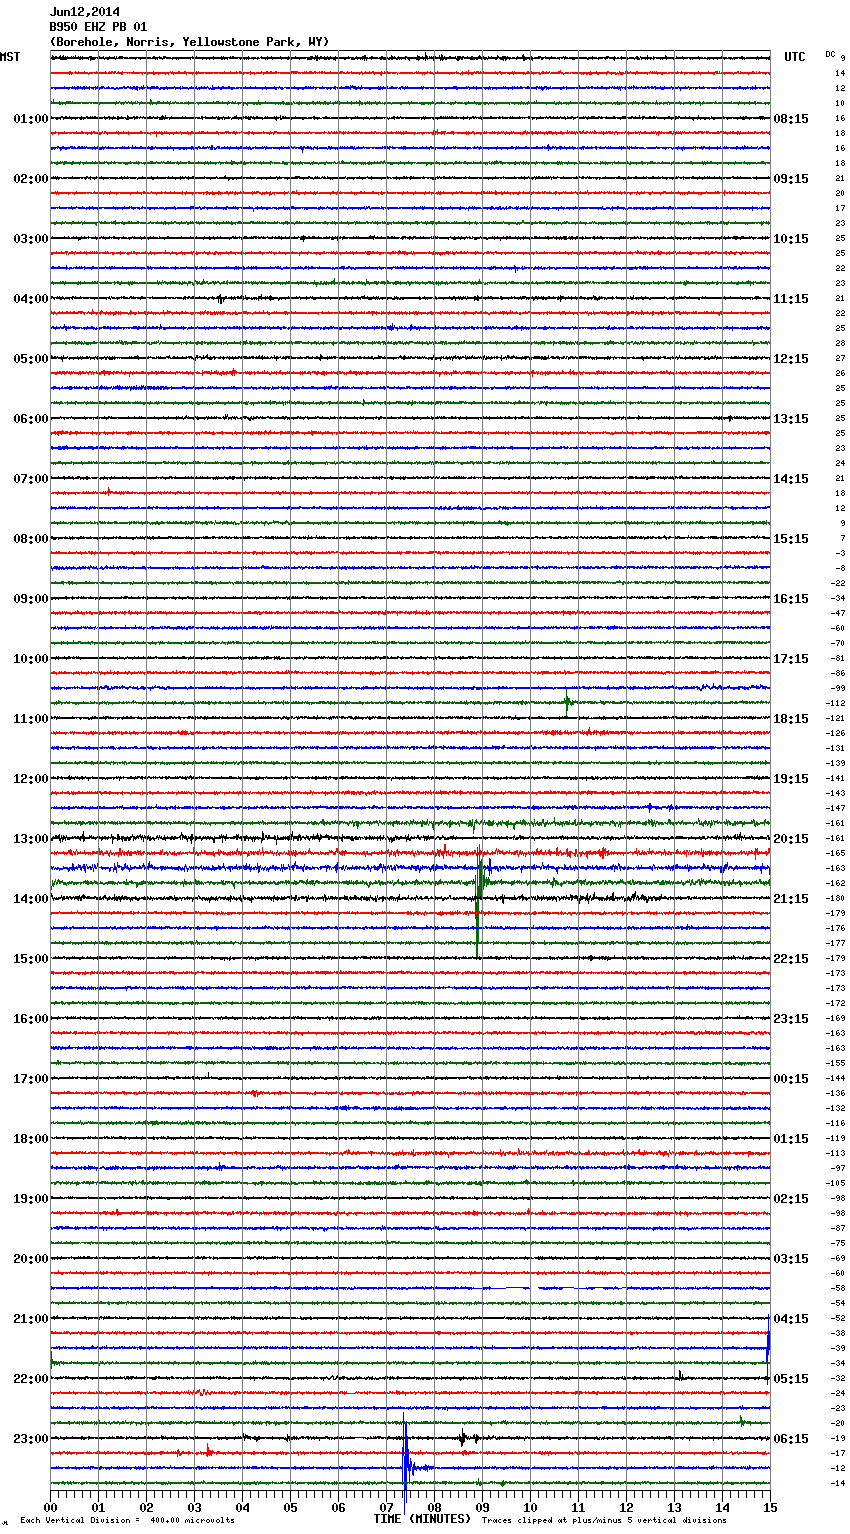Click the 01:15 UTC time label
This screenshot has width=850, height=1534.
point(791,1139)
